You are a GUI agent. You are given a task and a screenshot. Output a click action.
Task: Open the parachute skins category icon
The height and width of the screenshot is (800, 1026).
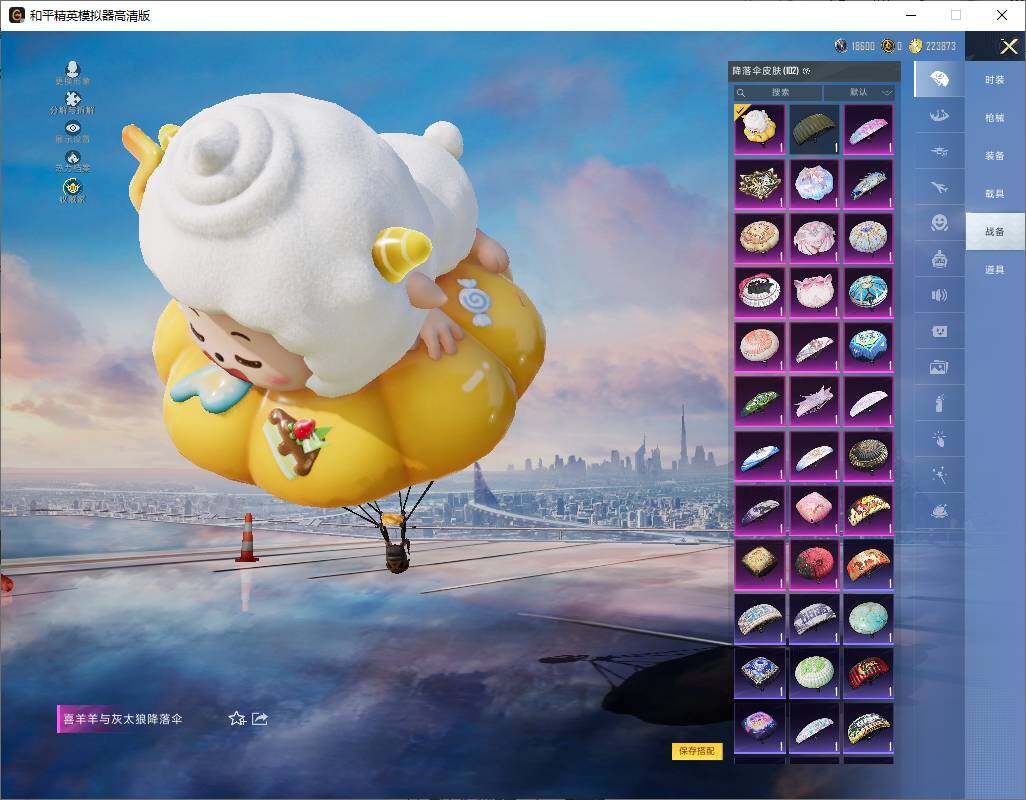click(x=938, y=79)
